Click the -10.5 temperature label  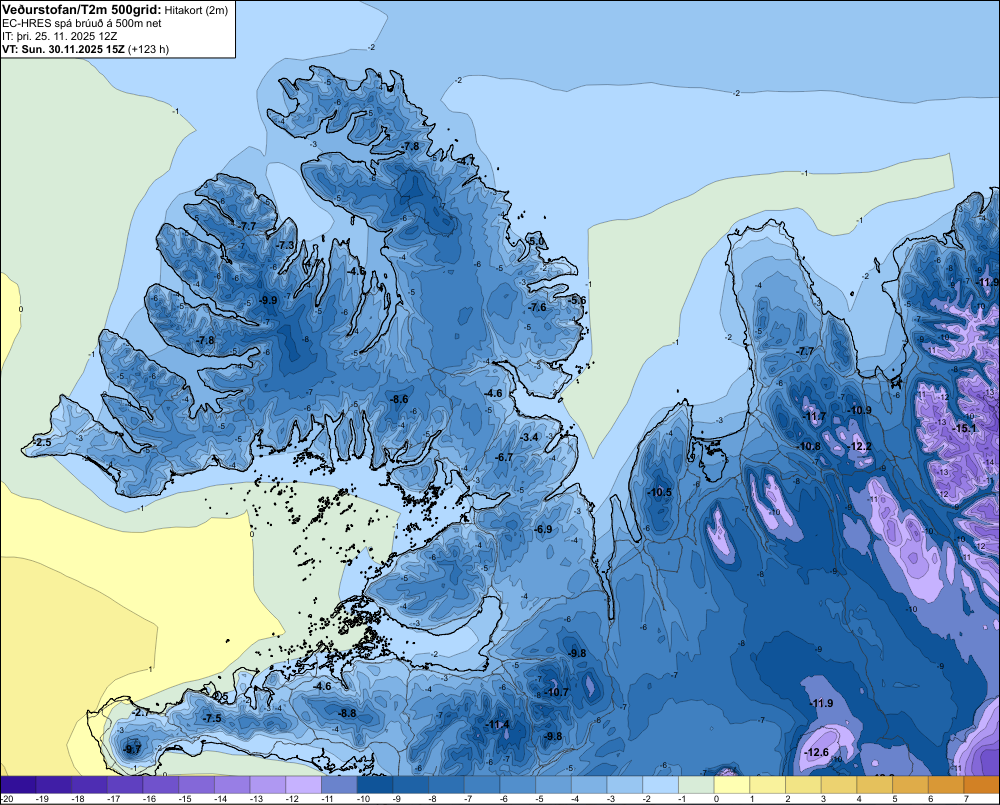(659, 492)
